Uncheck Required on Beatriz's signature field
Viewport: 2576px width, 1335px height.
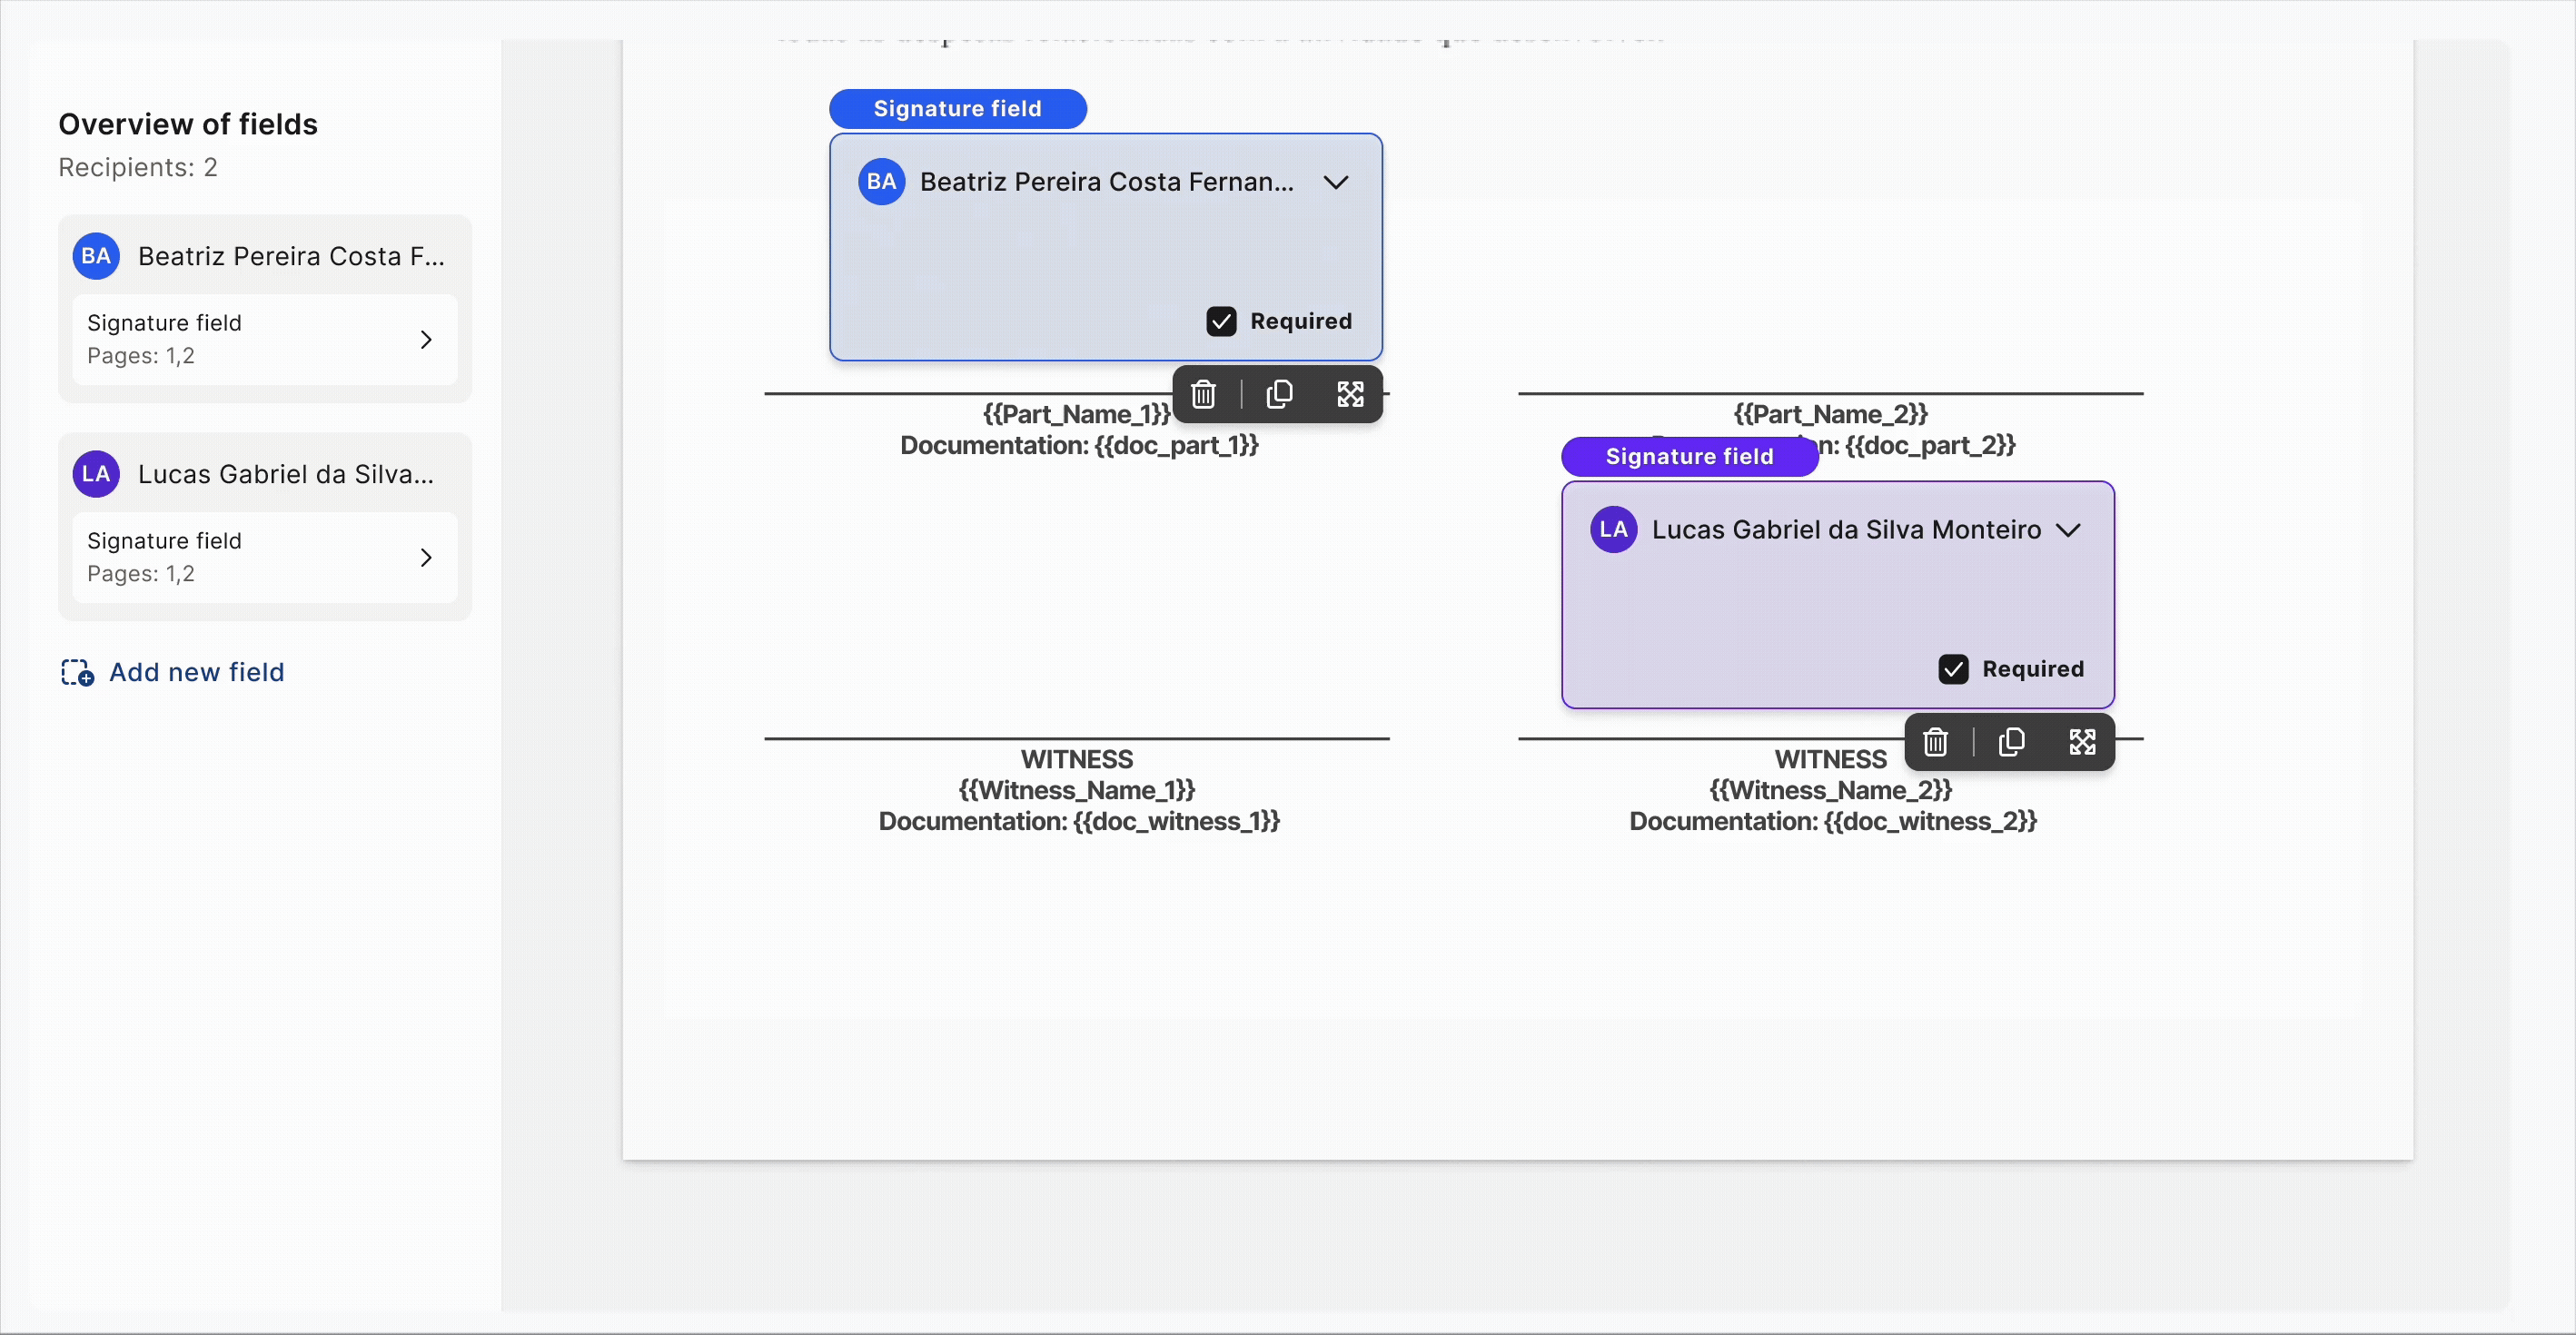[1221, 321]
